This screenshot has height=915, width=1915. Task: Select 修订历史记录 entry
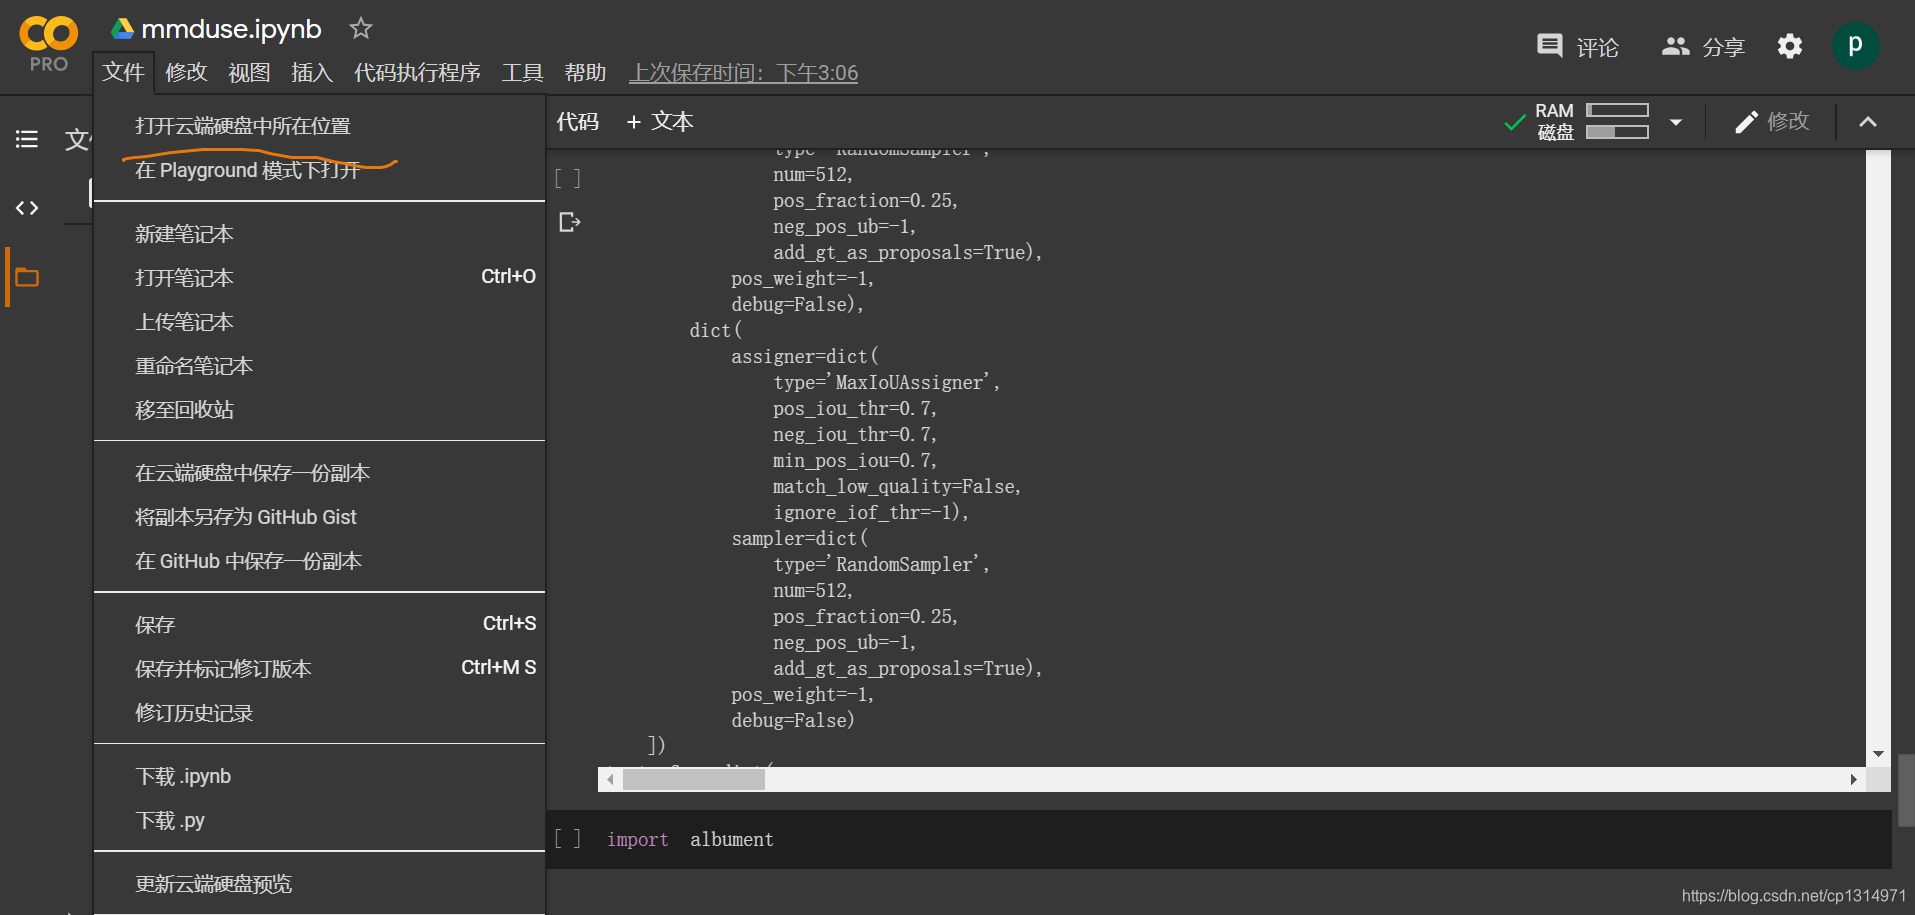[x=320, y=713]
